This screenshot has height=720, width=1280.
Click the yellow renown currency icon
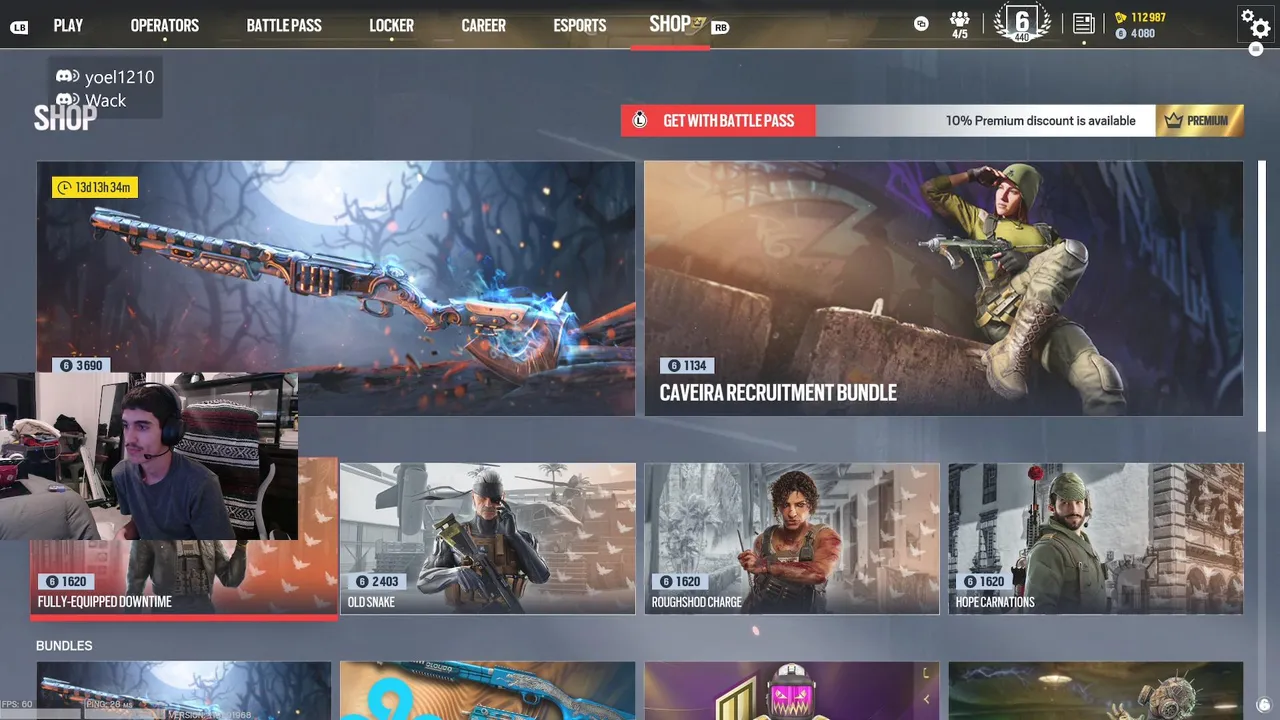[1121, 17]
